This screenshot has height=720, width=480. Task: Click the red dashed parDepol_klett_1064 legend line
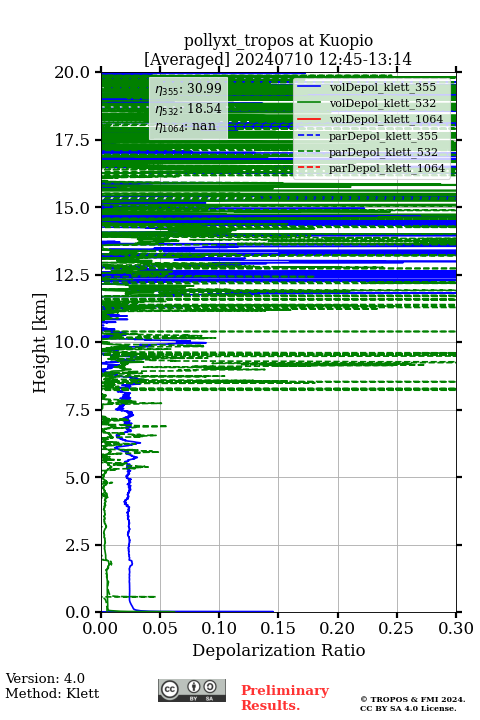tap(309, 168)
